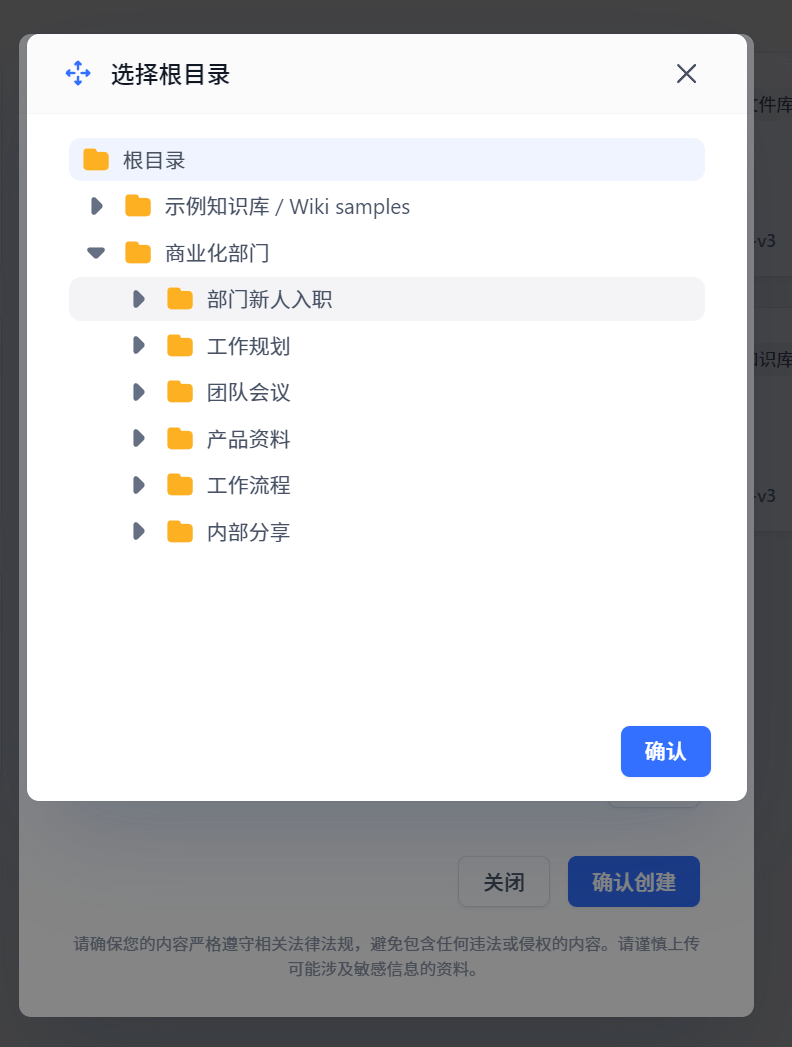Screen dimensions: 792x1047
Task: Click the 商业化部门 folder icon
Action: (x=138, y=253)
